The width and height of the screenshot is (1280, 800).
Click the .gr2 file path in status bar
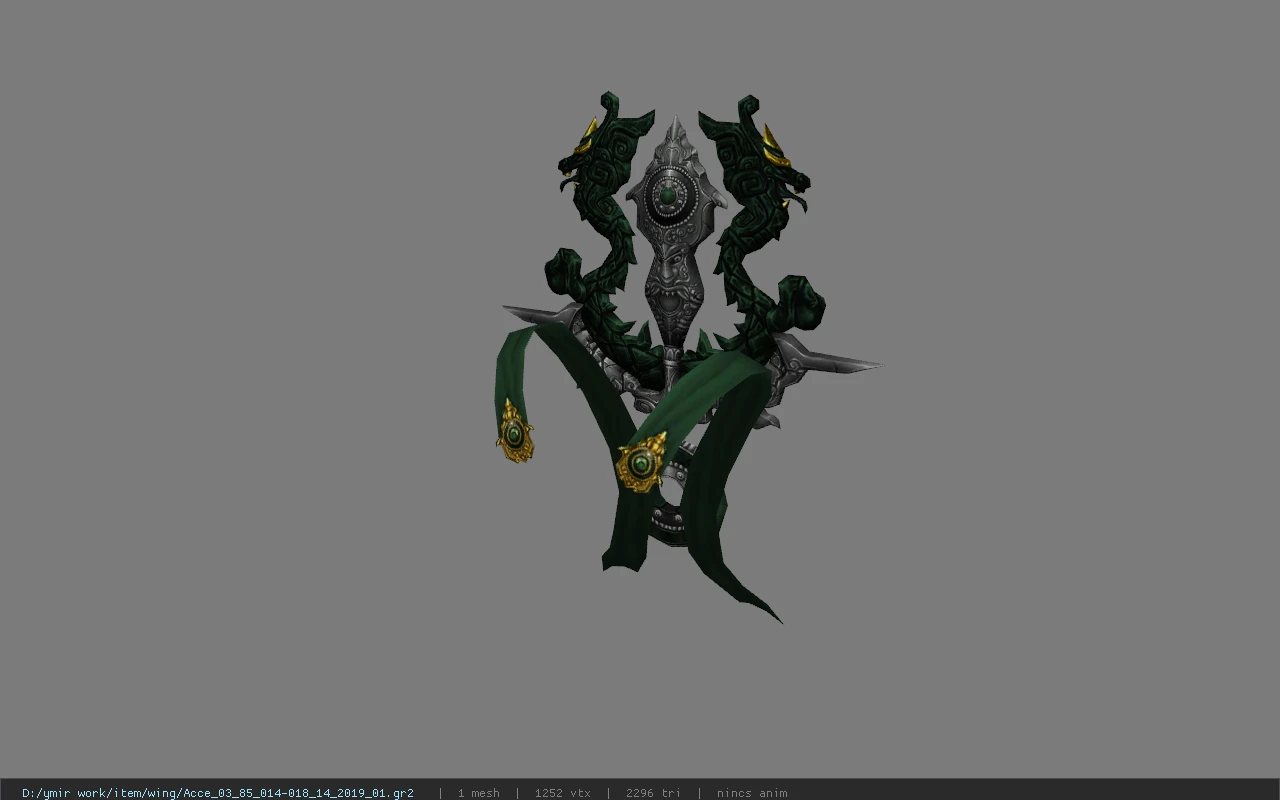(x=218, y=793)
